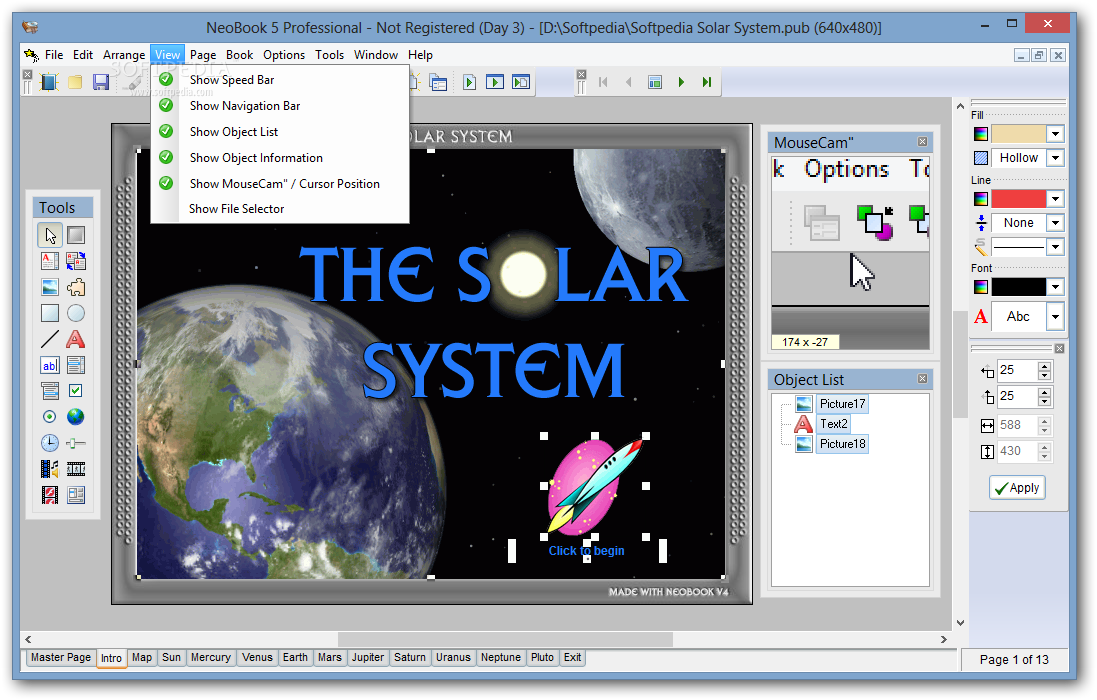Viewport: 1097px width, 700px height.
Task: Switch to the Mercury page tab
Action: (x=211, y=657)
